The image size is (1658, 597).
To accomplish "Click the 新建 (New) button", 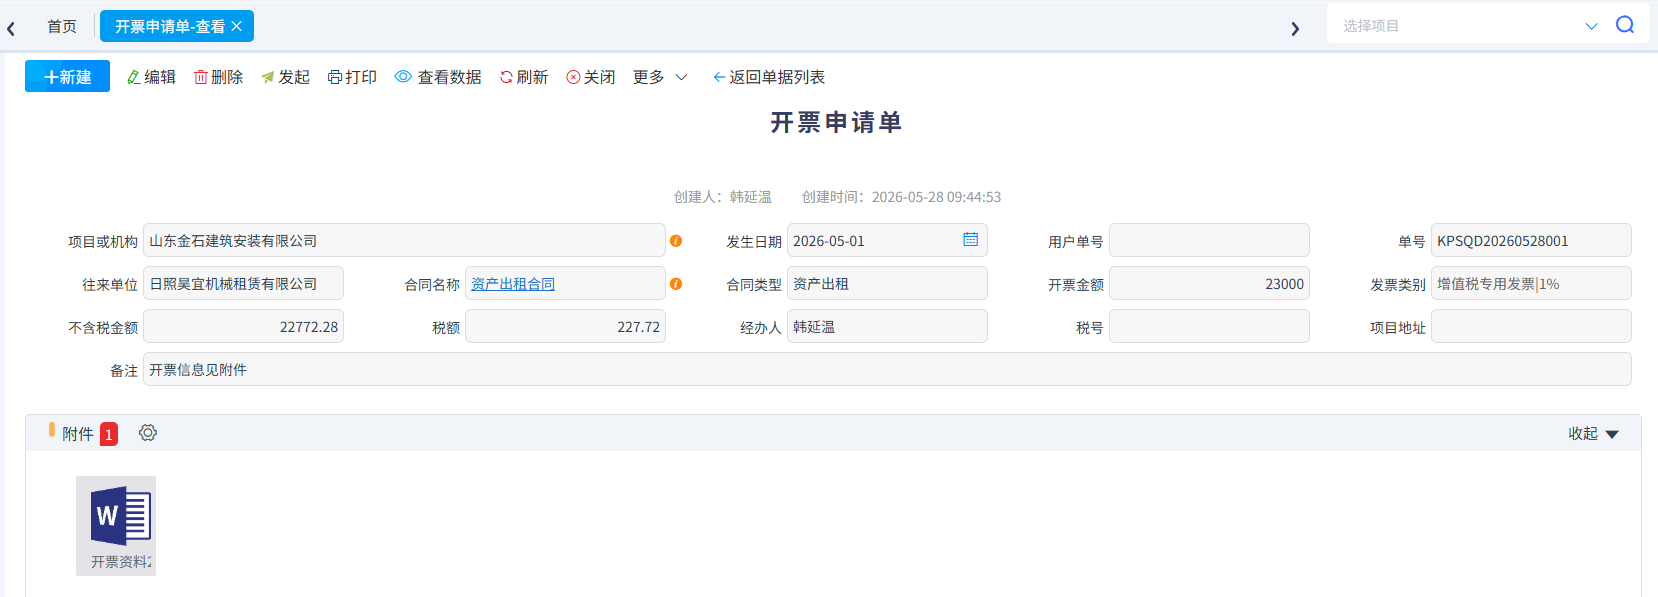I will pyautogui.click(x=67, y=76).
